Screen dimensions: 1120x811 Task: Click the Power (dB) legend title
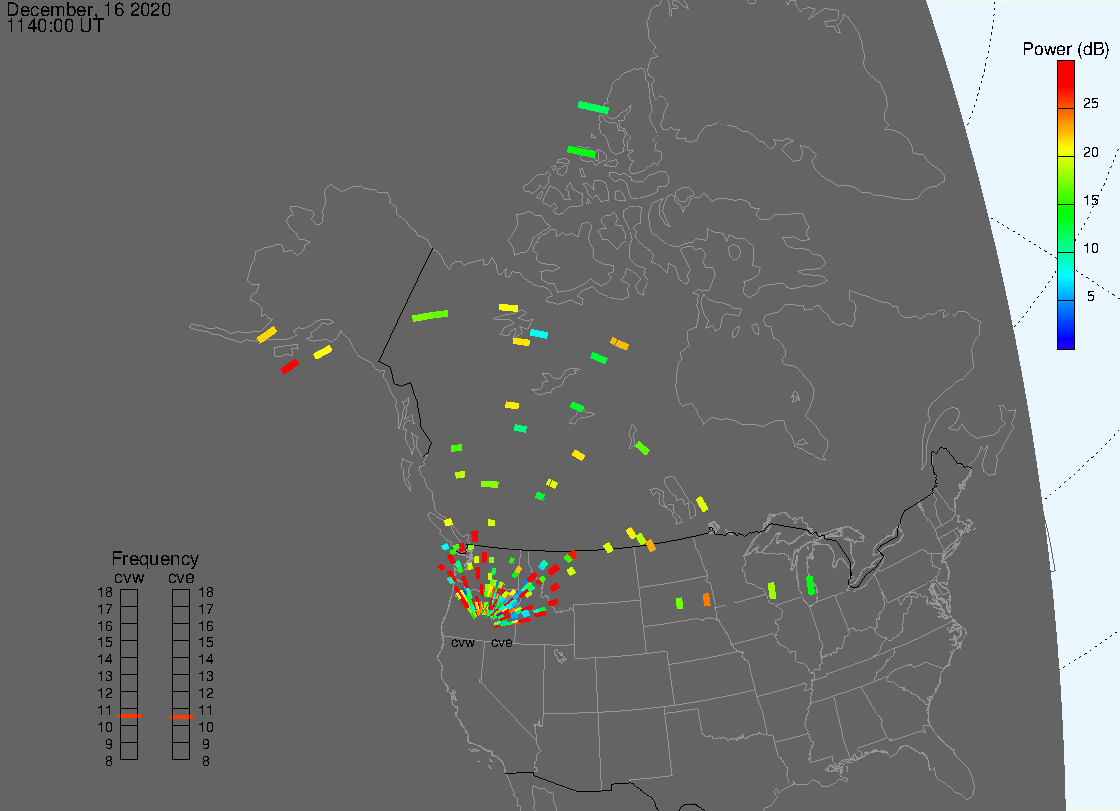tap(1065, 49)
